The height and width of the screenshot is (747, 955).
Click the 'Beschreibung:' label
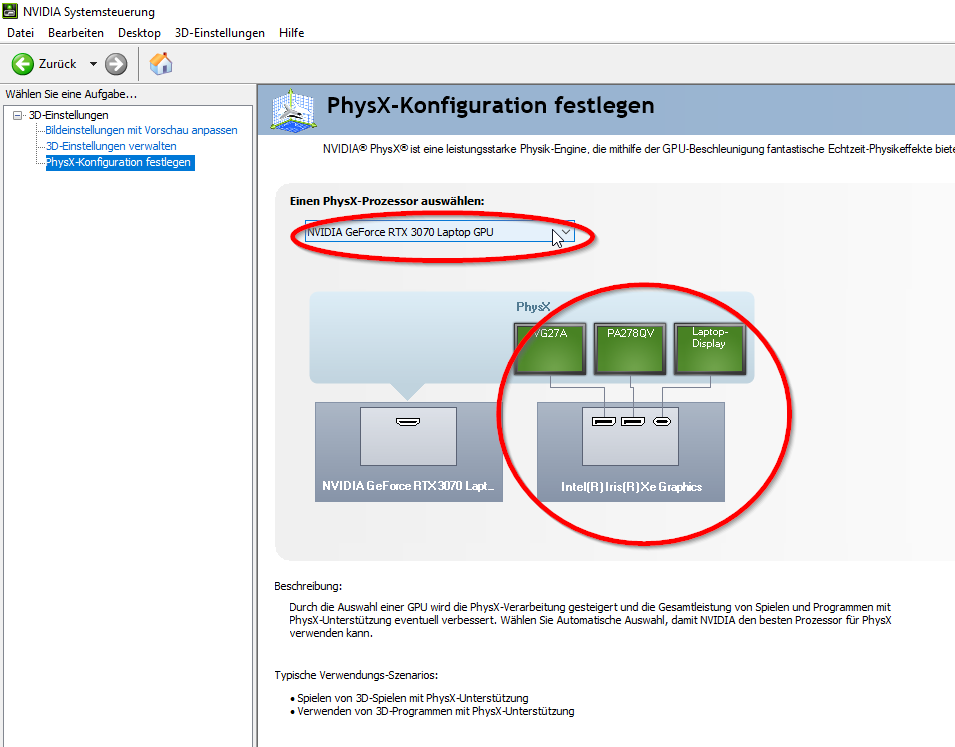308,586
